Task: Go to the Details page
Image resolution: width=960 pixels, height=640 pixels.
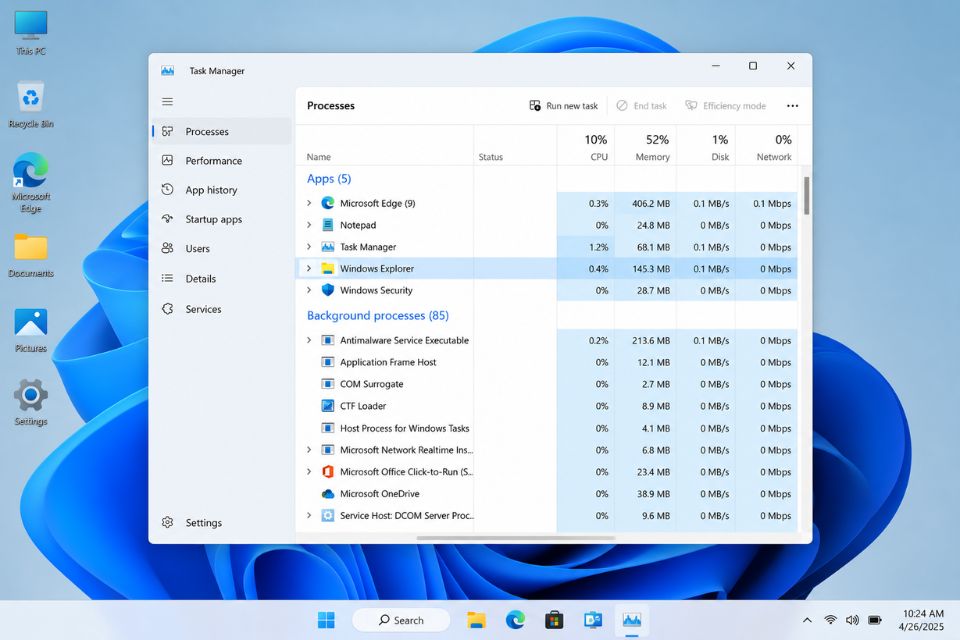Action: (x=222, y=279)
